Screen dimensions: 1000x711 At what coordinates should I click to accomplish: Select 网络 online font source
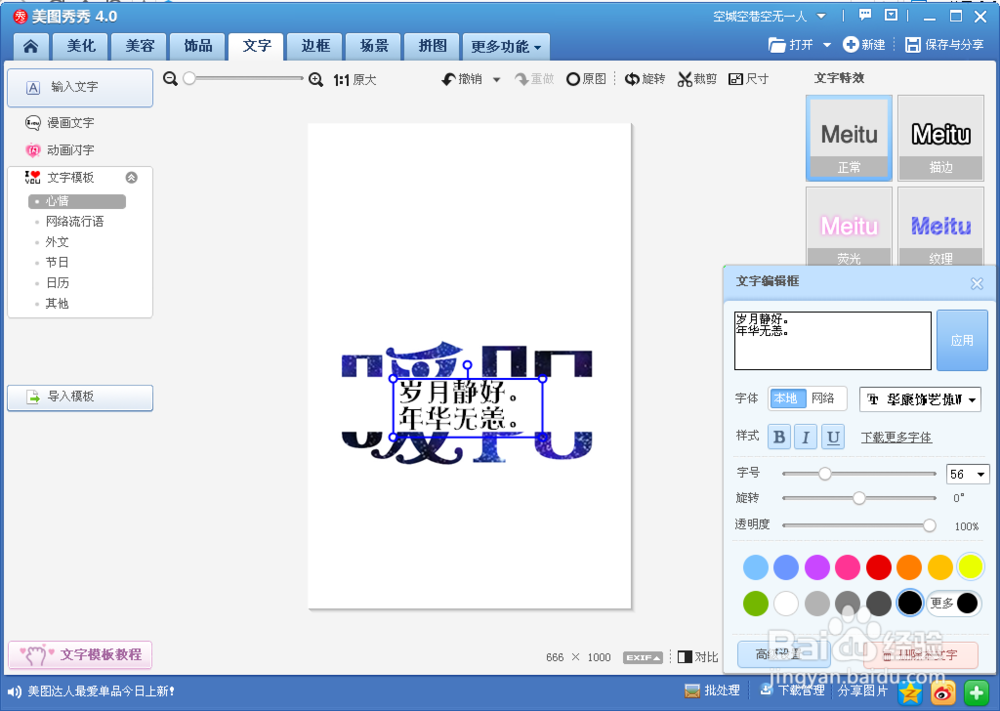[x=823, y=399]
